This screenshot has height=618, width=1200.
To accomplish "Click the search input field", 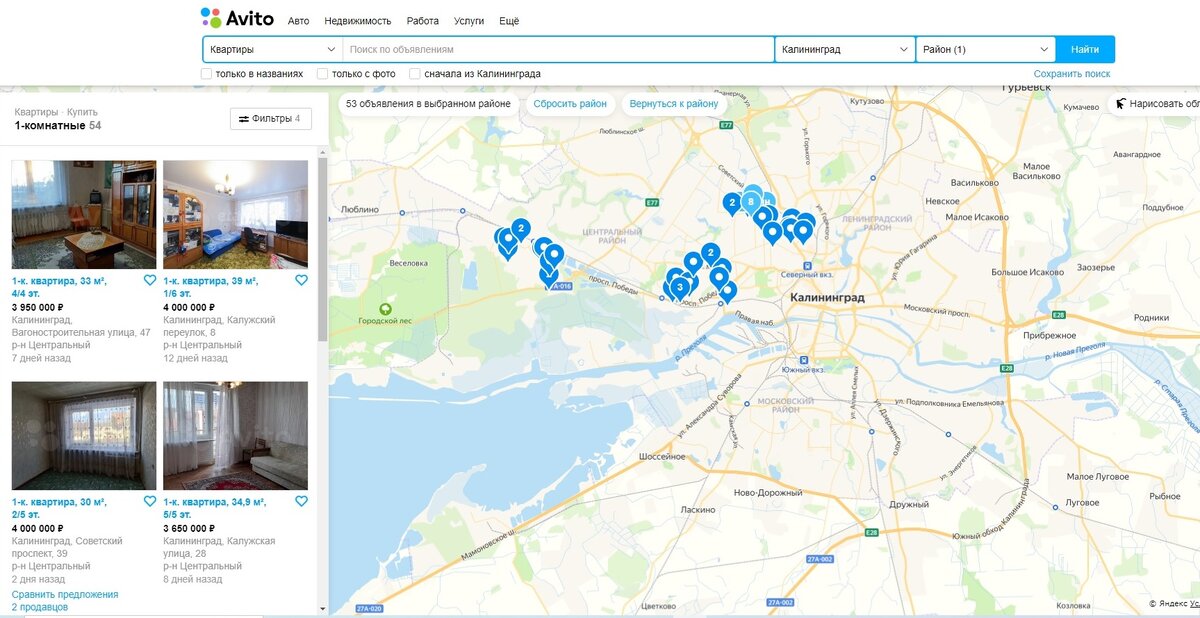I will click(559, 49).
